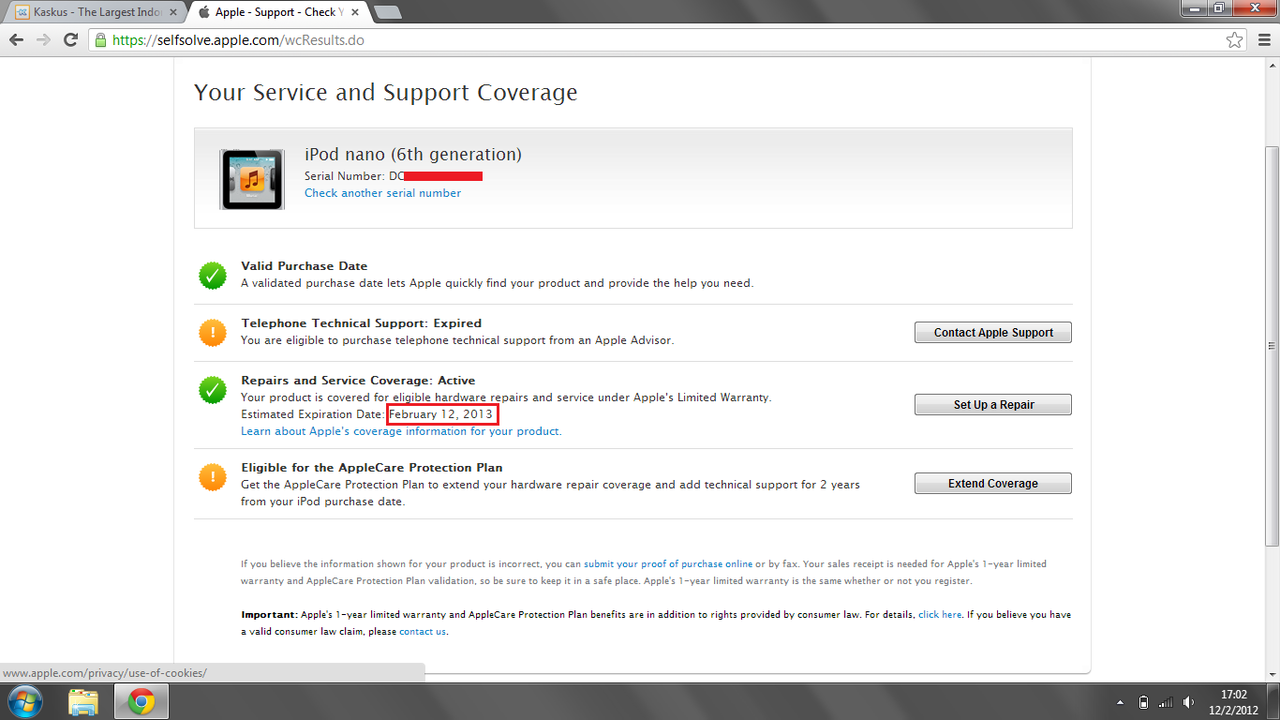This screenshot has height=720, width=1280.
Task: Minimize the Chrome window
Action: pos(1194,8)
